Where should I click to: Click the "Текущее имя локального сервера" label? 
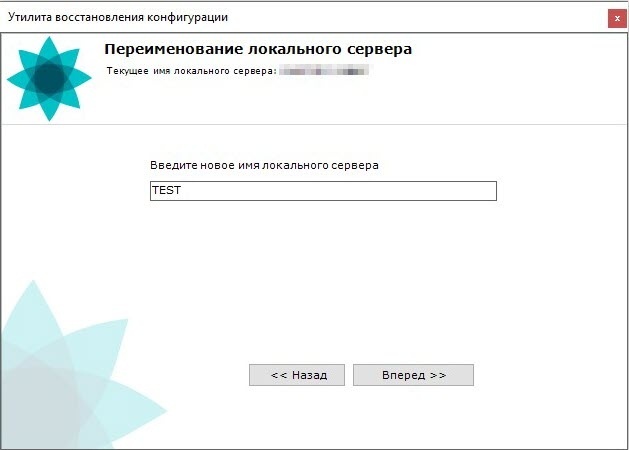(x=190, y=72)
